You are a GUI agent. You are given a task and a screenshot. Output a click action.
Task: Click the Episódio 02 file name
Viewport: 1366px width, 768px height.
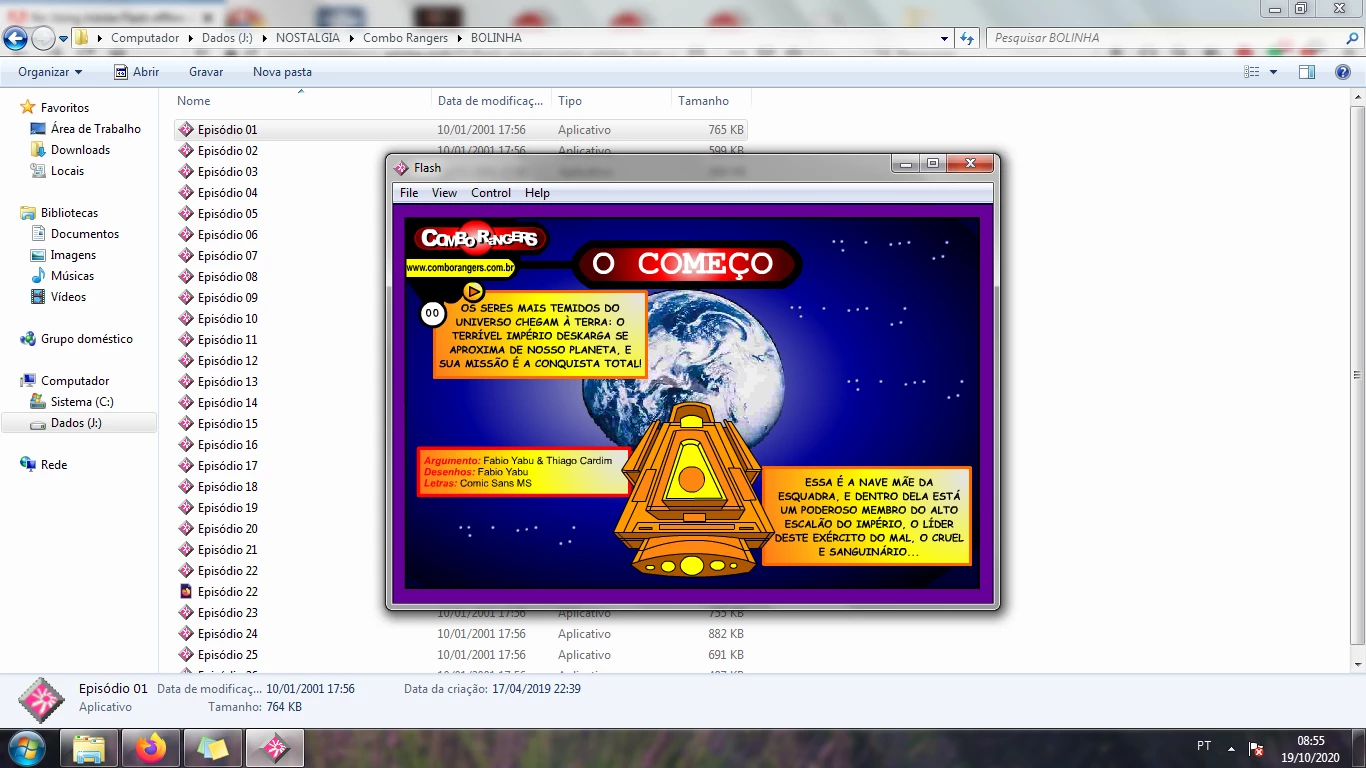pos(228,151)
